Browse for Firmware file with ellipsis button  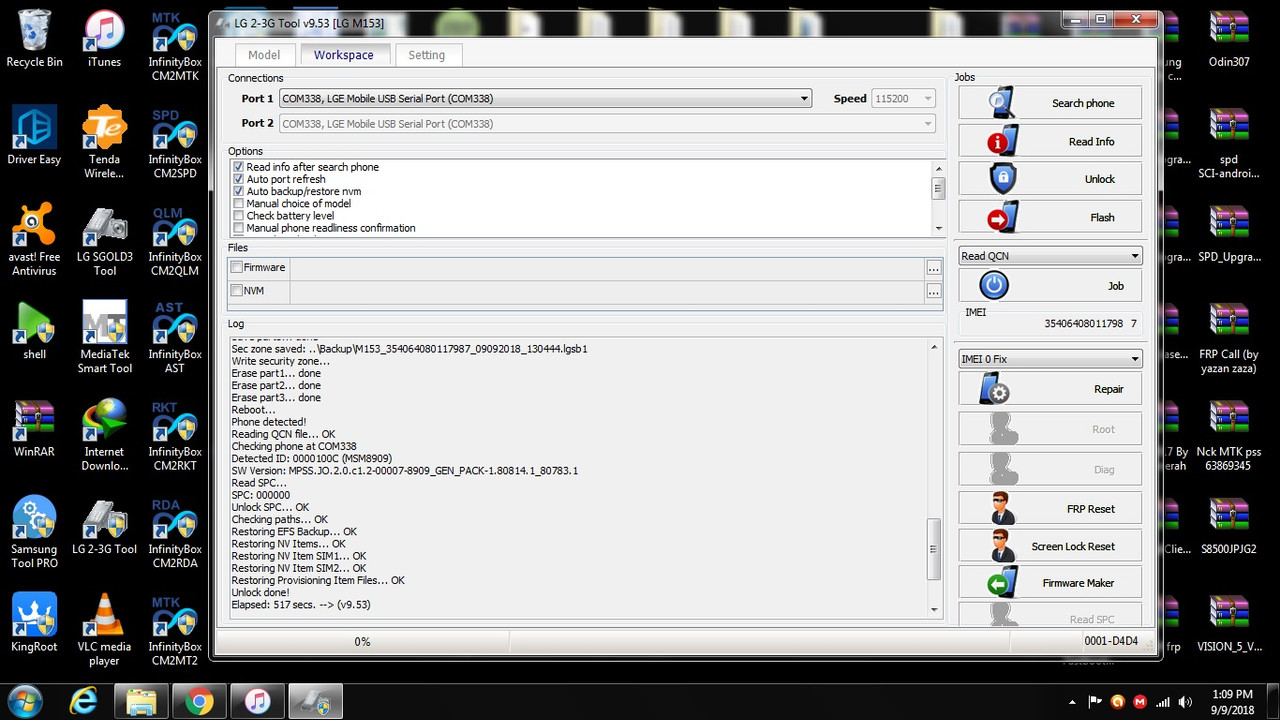(x=933, y=268)
